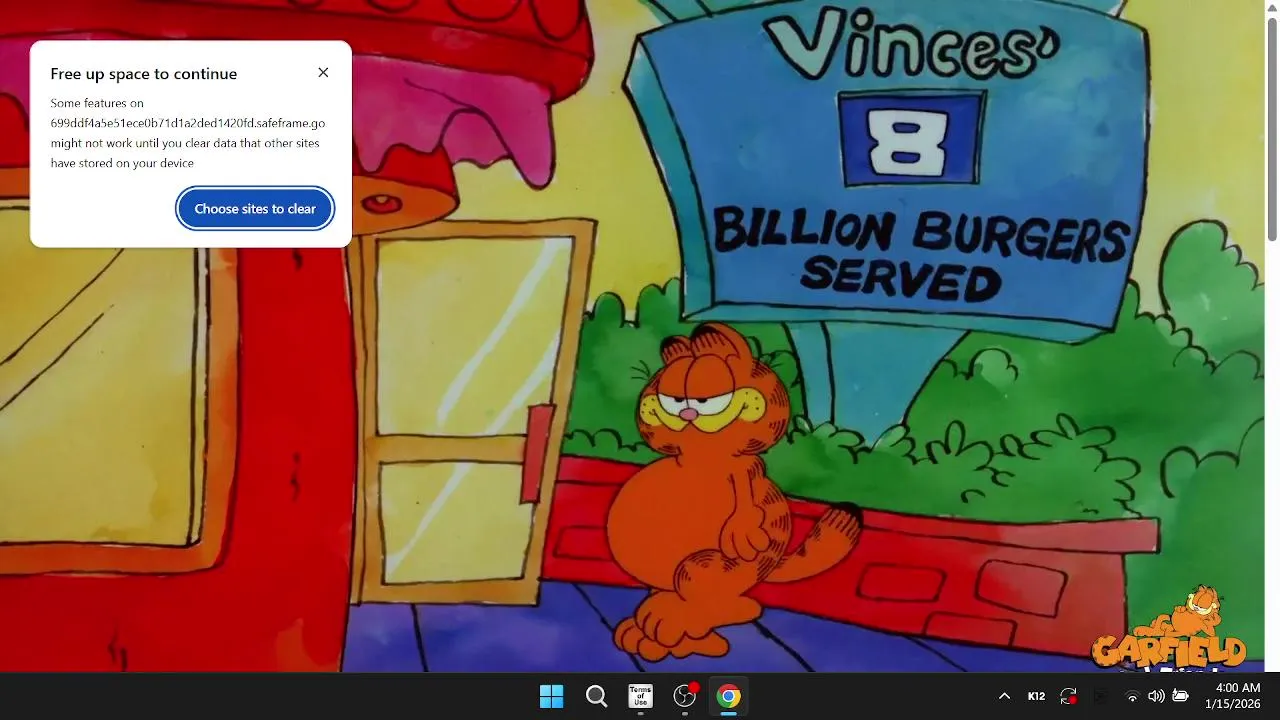This screenshot has height=720, width=1280.
Task: Open the Terms of Use taskbar app
Action: point(640,696)
